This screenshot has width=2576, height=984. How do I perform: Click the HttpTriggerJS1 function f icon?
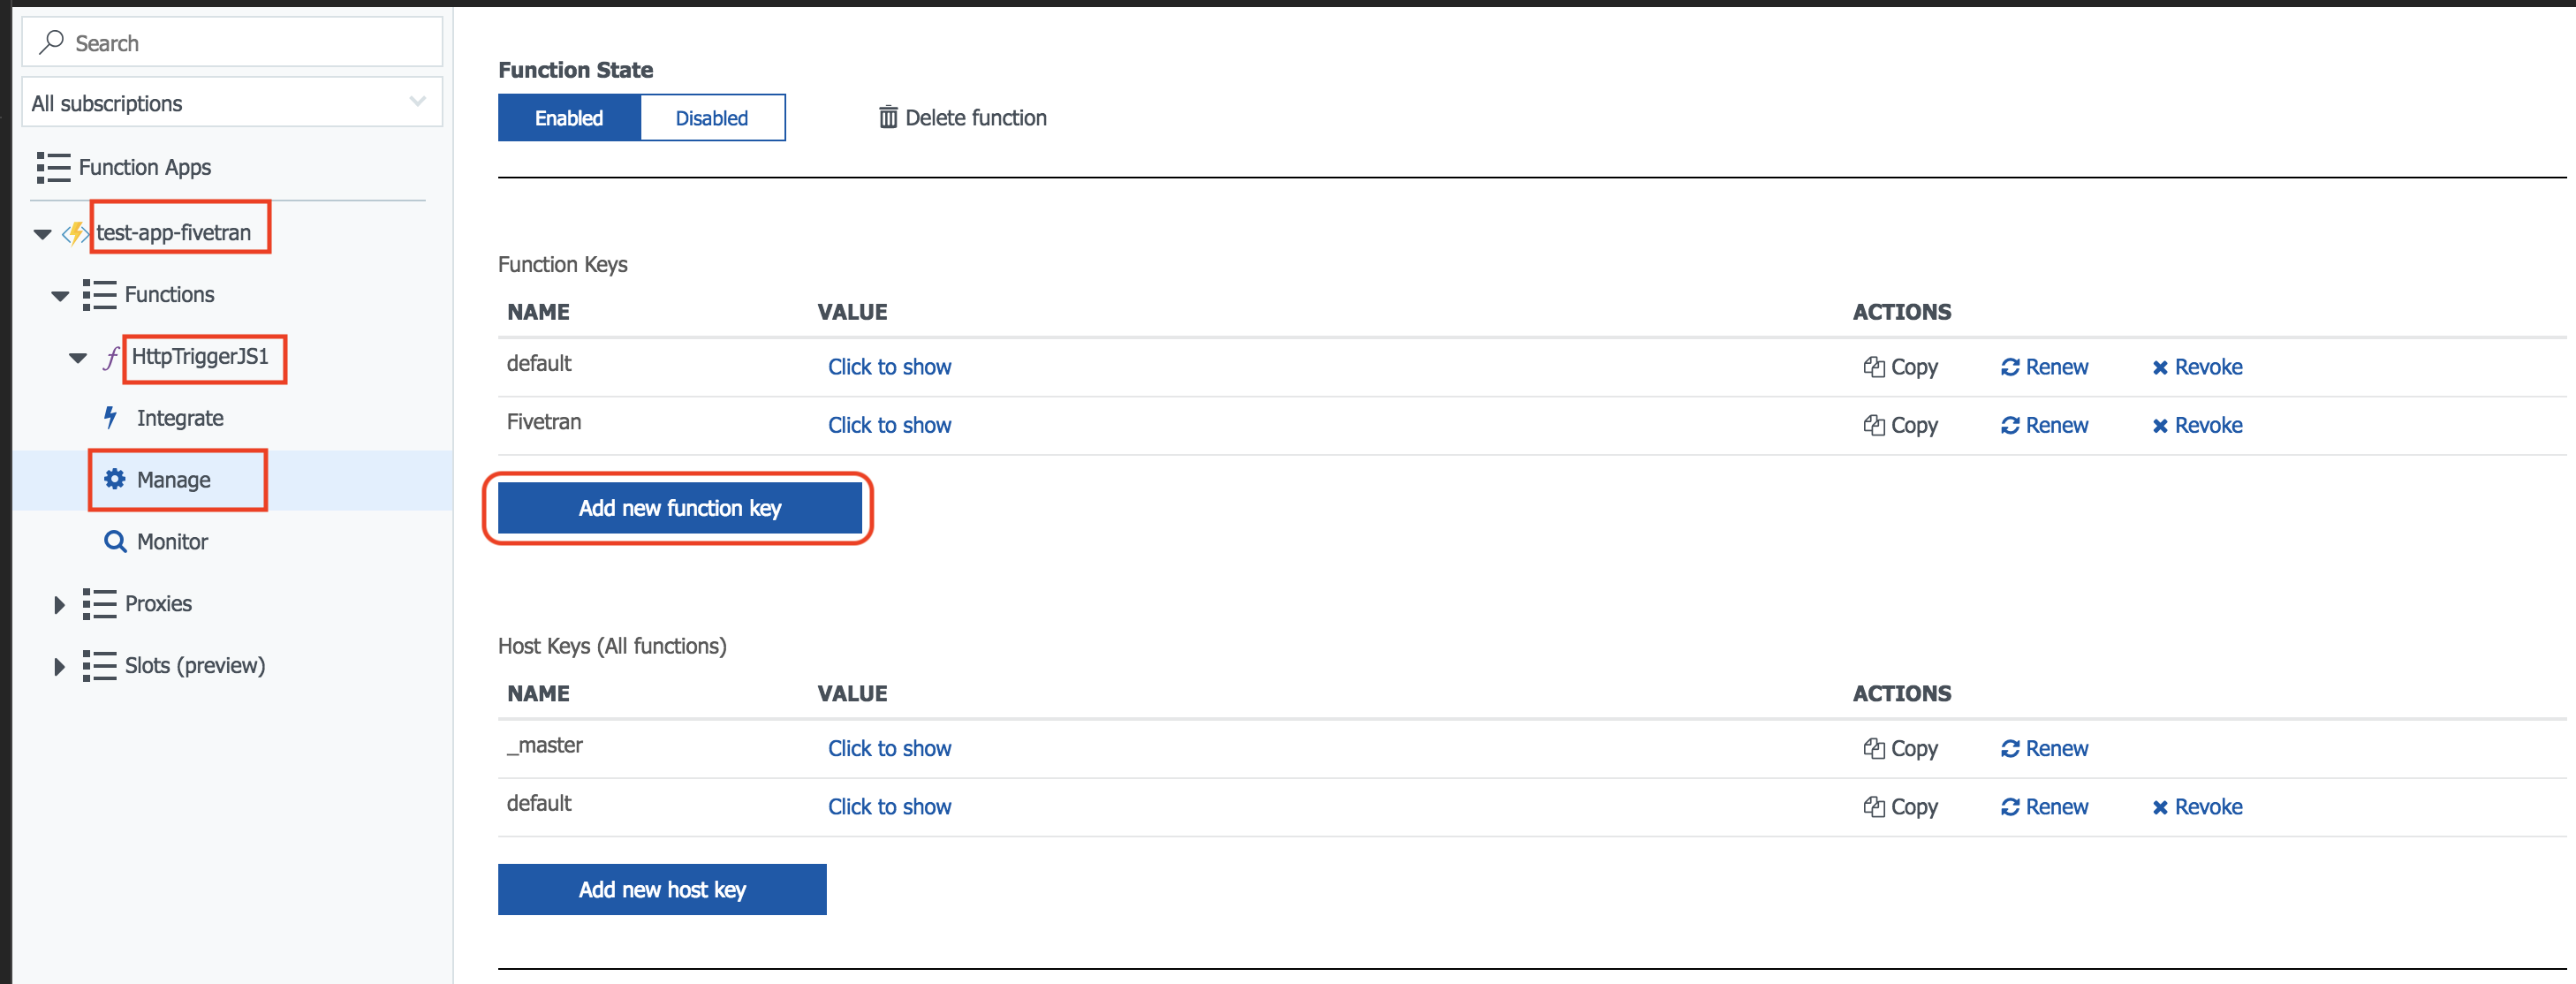111,357
